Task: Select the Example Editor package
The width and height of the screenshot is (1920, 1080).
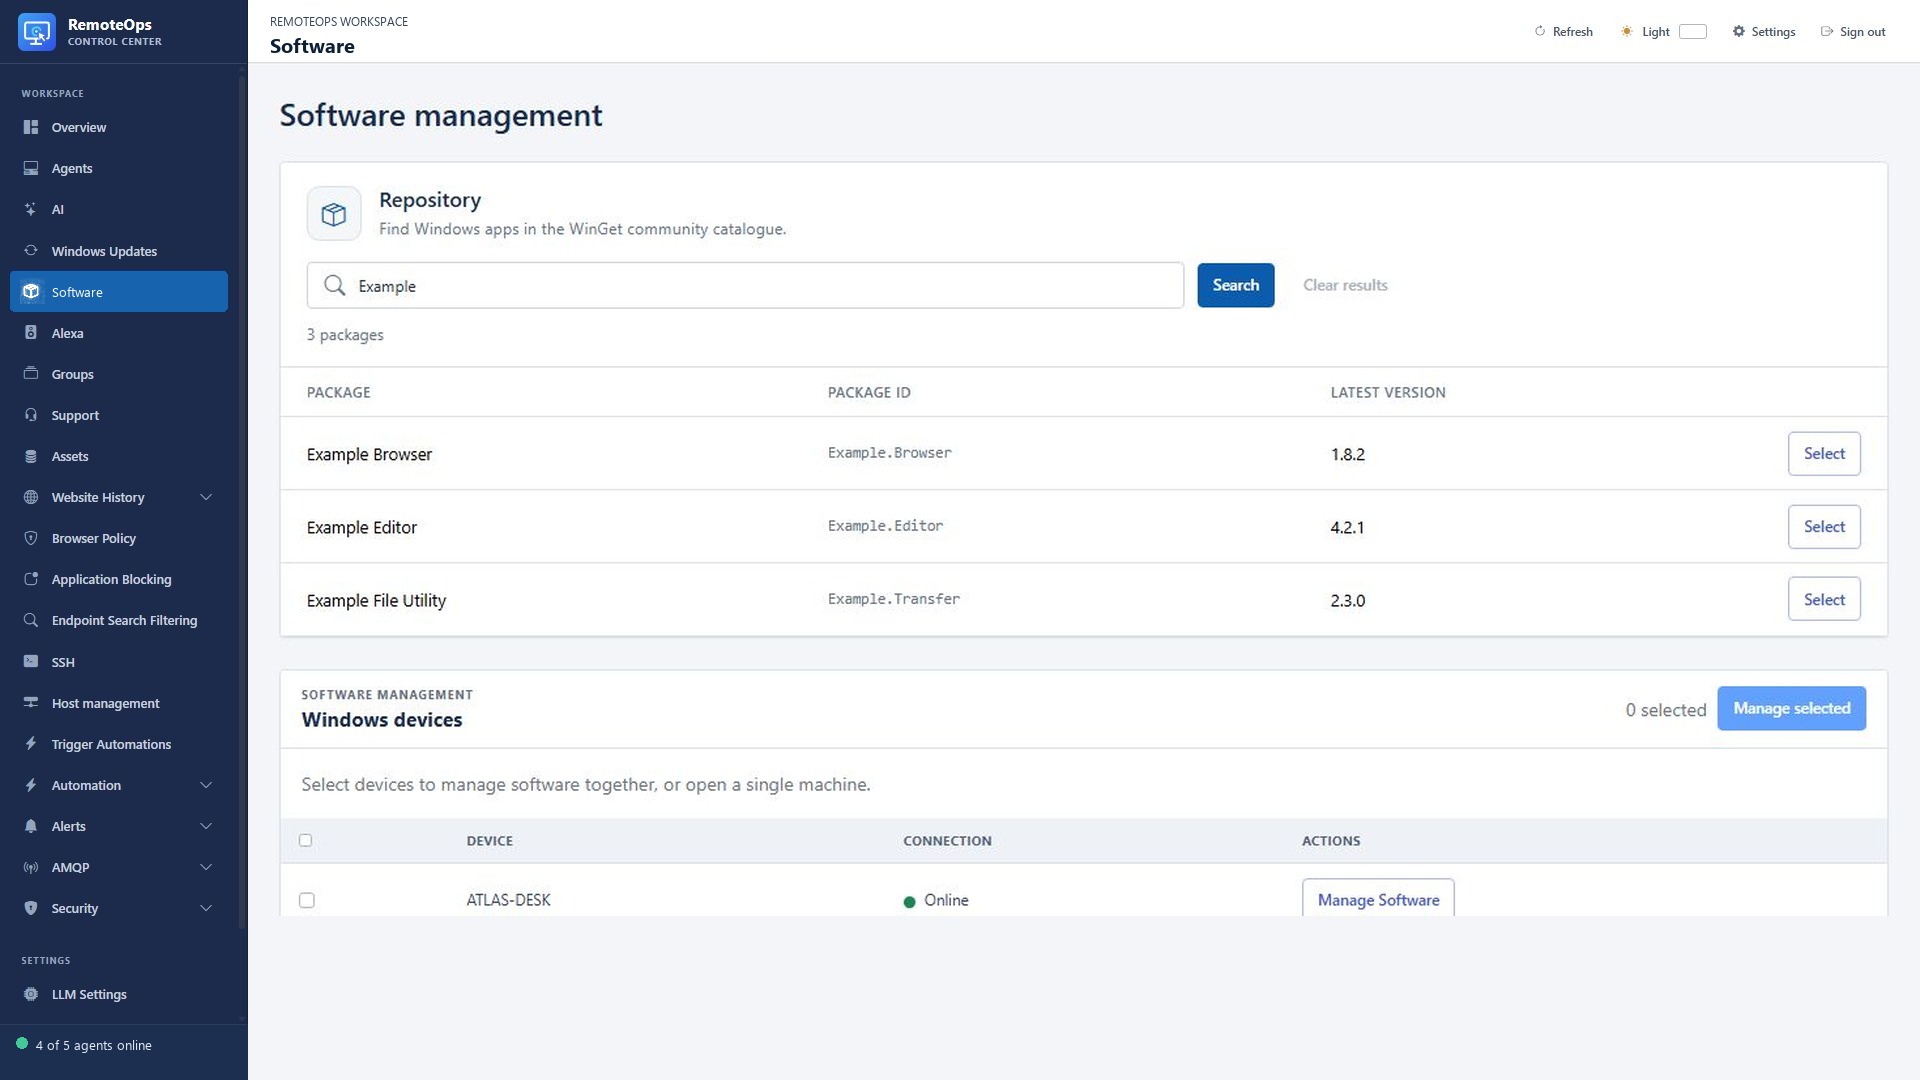Action: click(x=1824, y=527)
